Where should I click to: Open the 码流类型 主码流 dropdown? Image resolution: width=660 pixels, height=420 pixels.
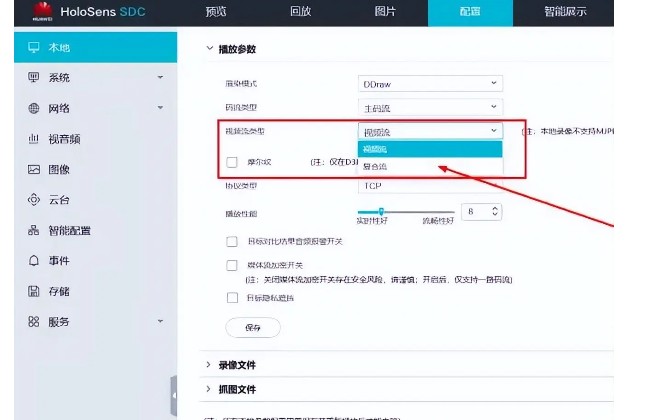[430, 107]
